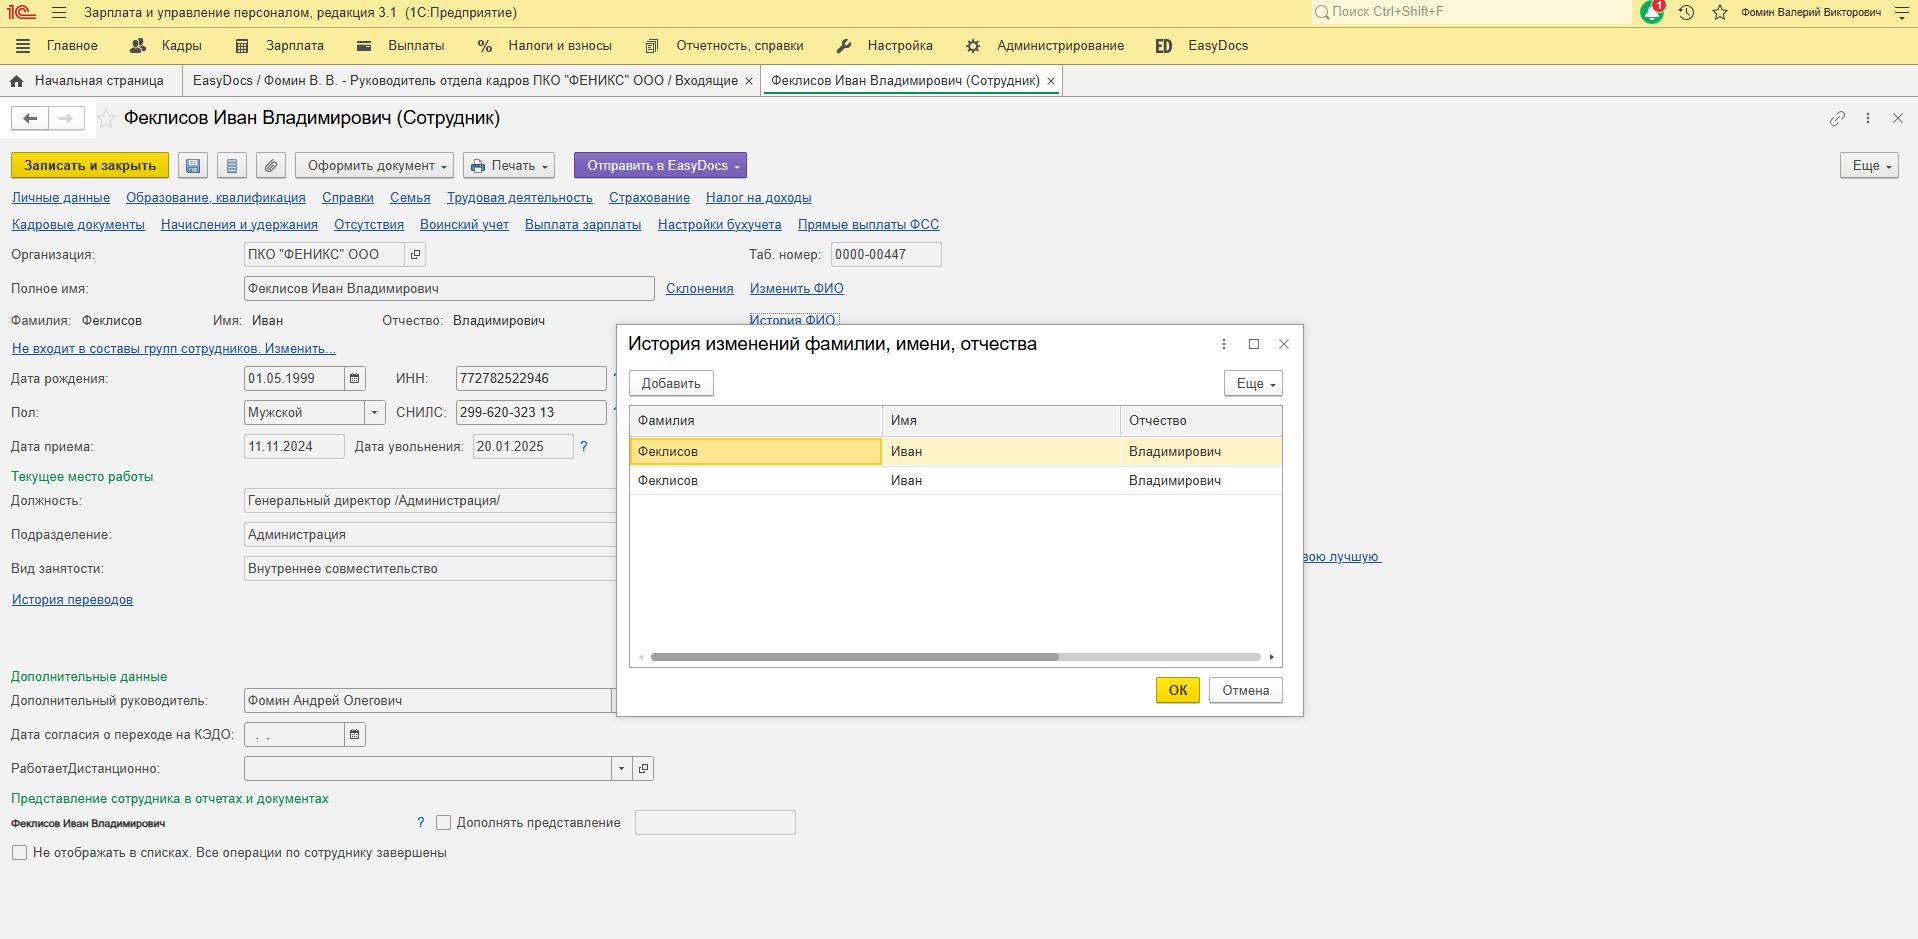Add page to favorites with star icon
The image size is (1918, 939).
click(x=106, y=119)
